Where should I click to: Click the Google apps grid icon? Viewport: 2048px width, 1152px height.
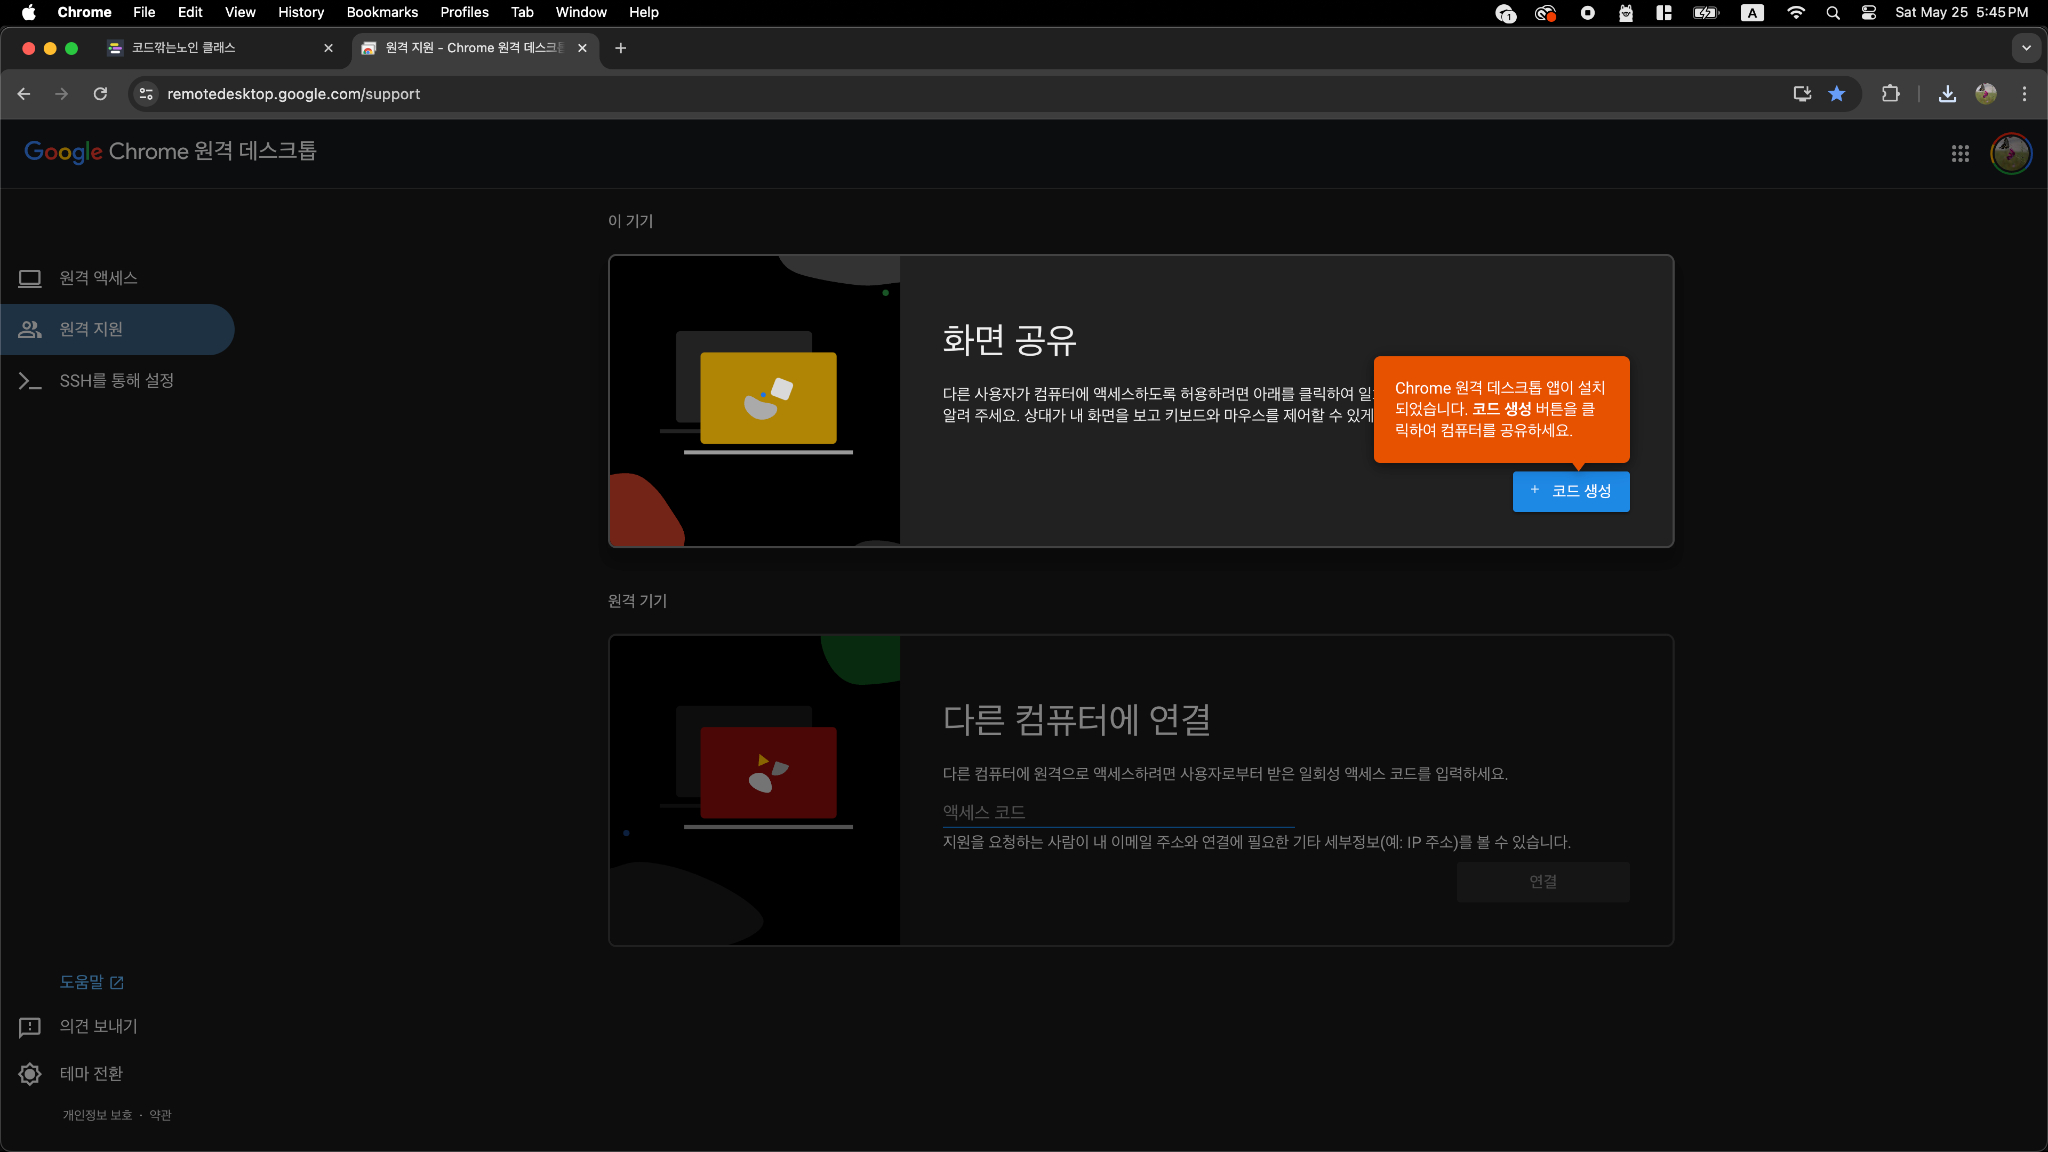point(1960,153)
